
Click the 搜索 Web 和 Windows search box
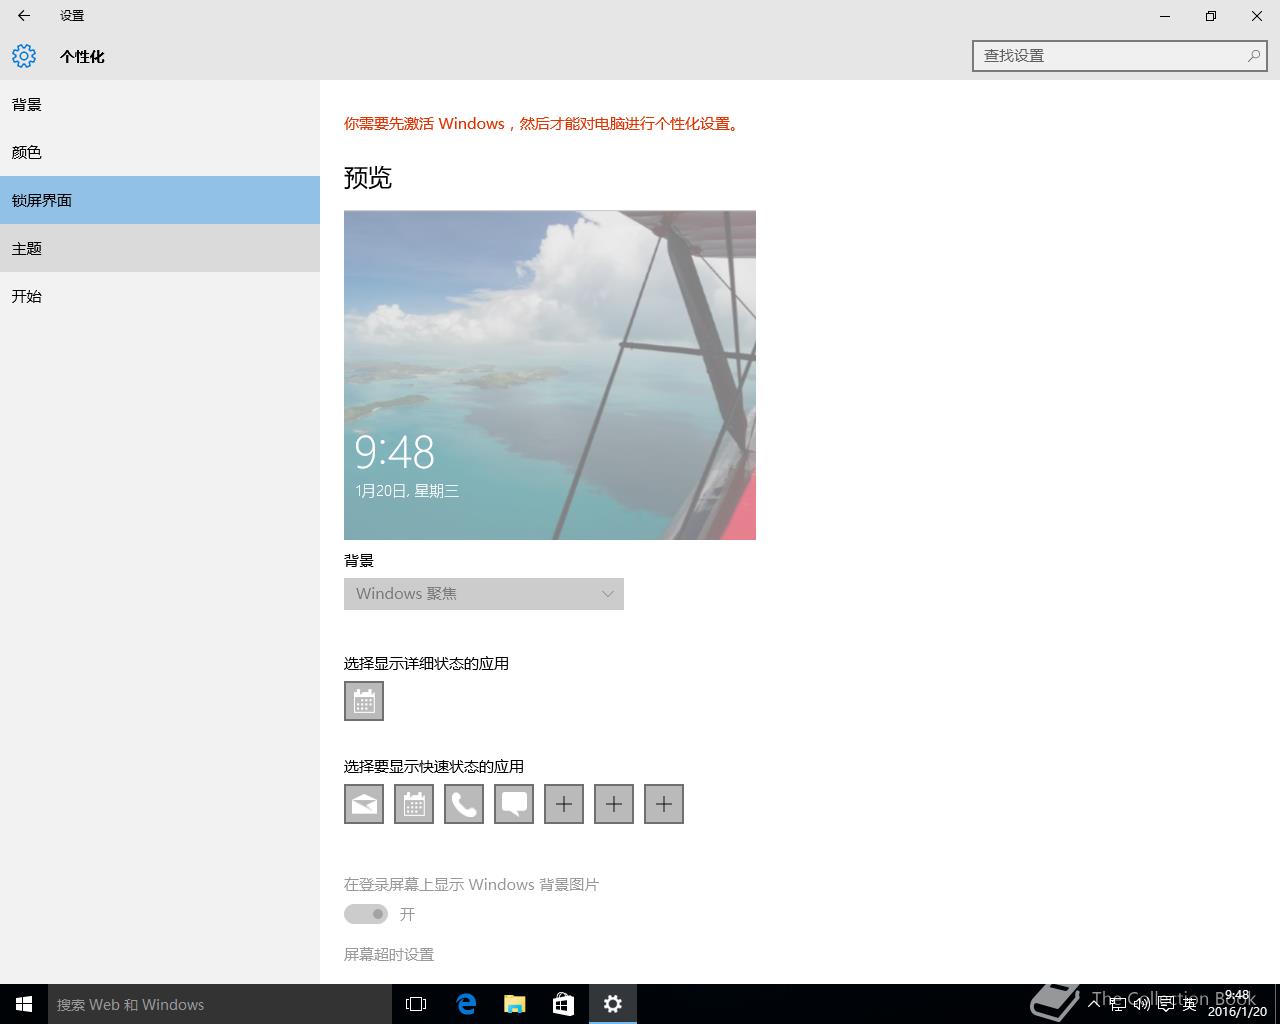coord(219,1004)
